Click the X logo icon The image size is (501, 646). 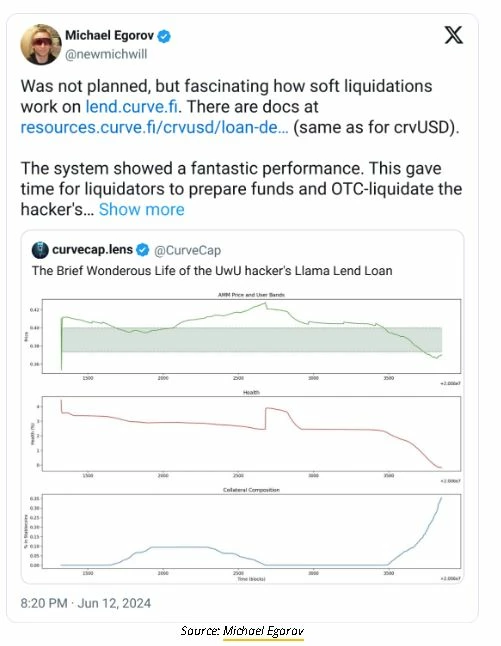click(x=454, y=35)
